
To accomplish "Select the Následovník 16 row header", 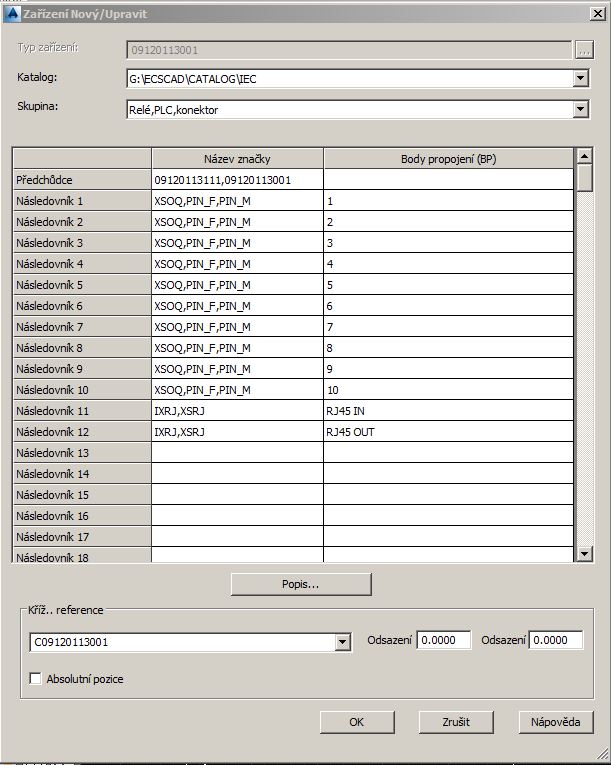I will click(82, 515).
